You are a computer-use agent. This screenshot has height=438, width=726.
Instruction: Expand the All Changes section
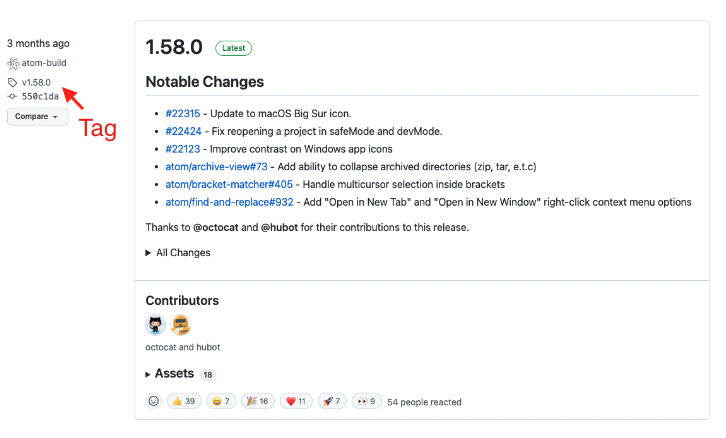[179, 253]
